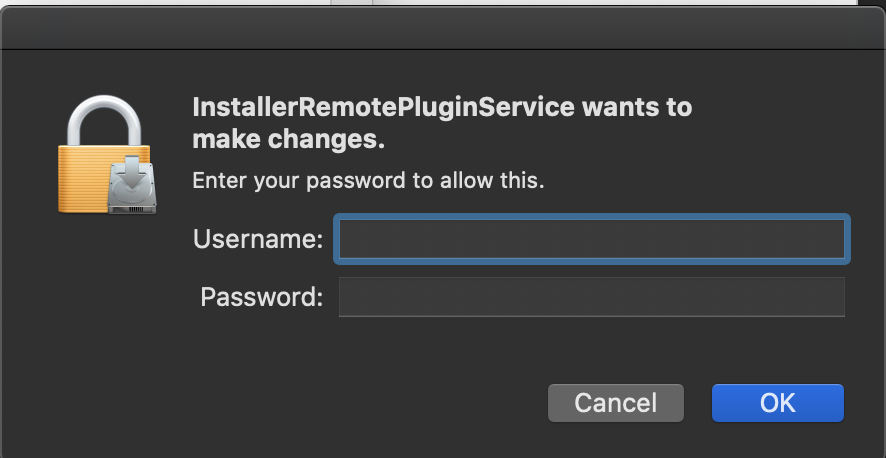Click the "Enter your password to allow this" text

pyautogui.click(x=368, y=181)
